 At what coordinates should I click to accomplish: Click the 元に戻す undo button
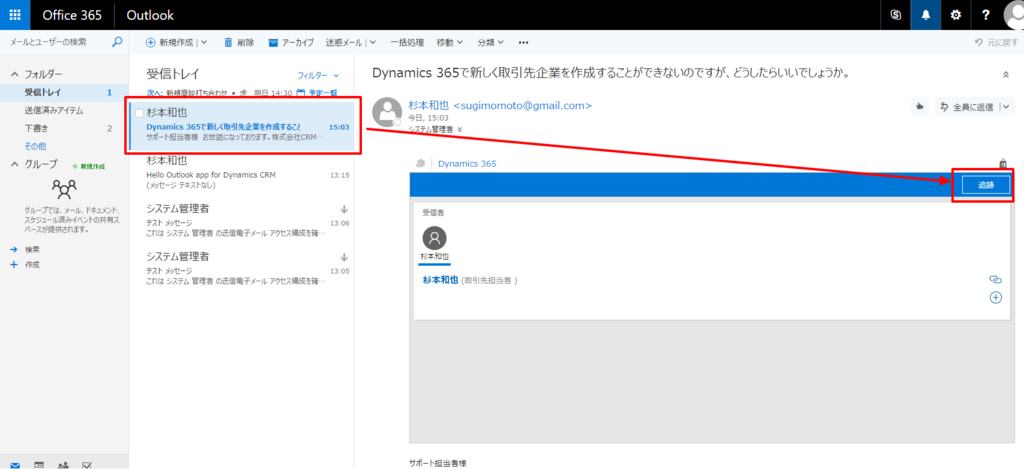pos(996,42)
